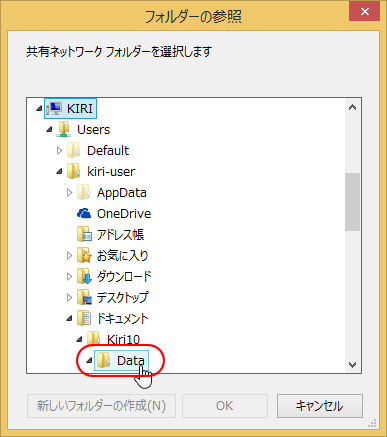The width and height of the screenshot is (387, 437).
Task: Select the AppData folder label
Action: click(x=122, y=192)
